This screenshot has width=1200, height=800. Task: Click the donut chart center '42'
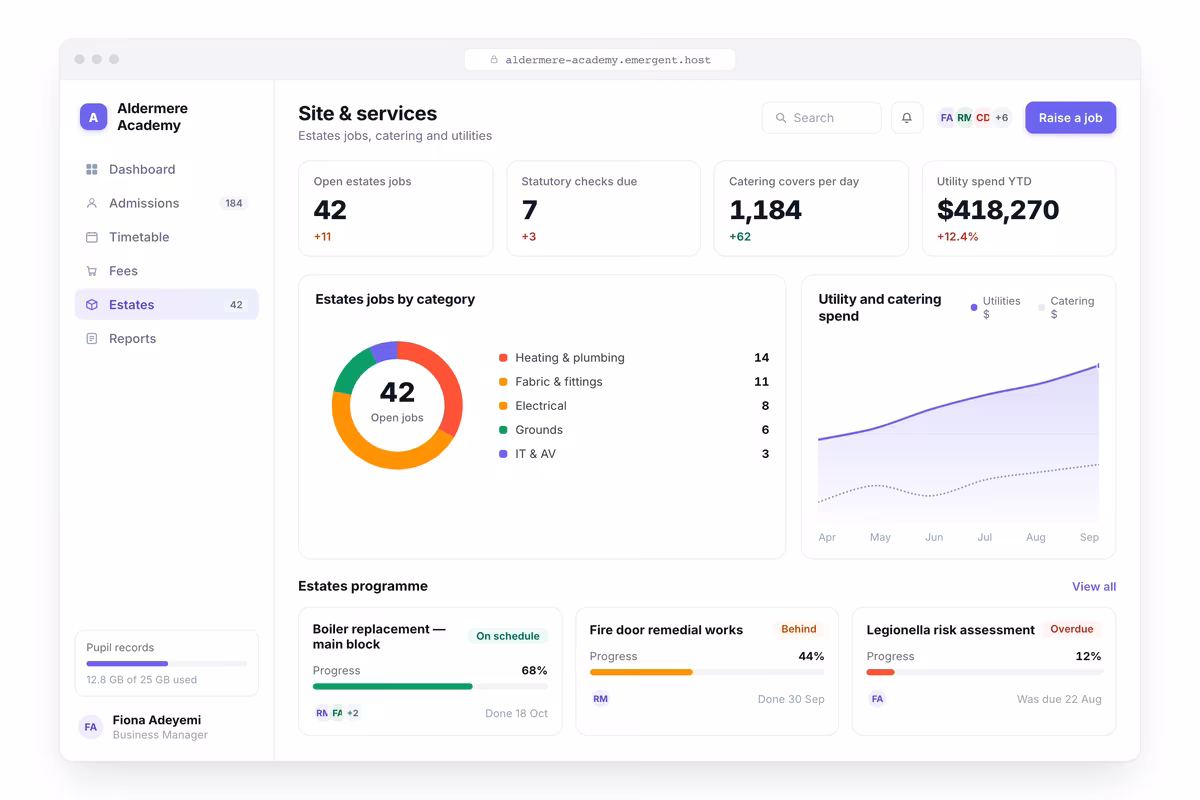click(x=397, y=392)
